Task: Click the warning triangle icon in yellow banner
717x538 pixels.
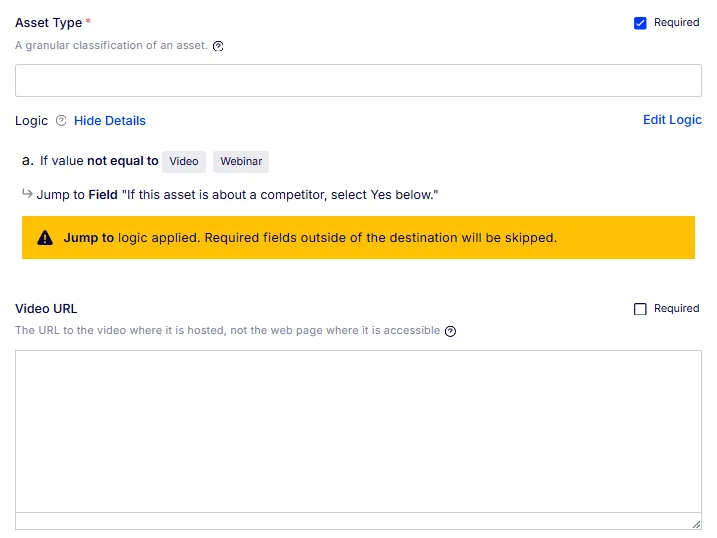Action: pyautogui.click(x=45, y=238)
